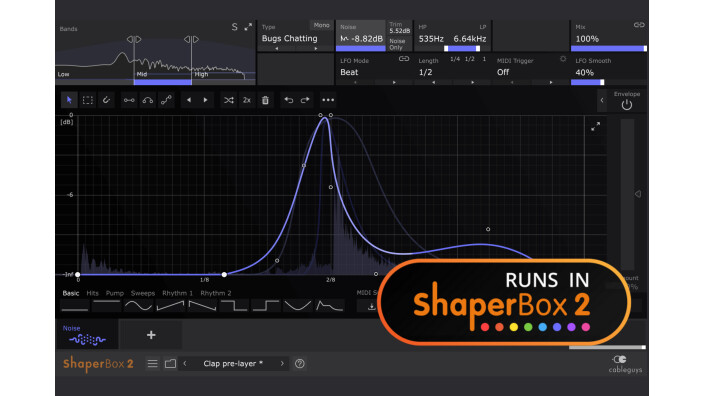Open the Hits waveform tab
The width and height of the screenshot is (704, 396).
click(92, 293)
